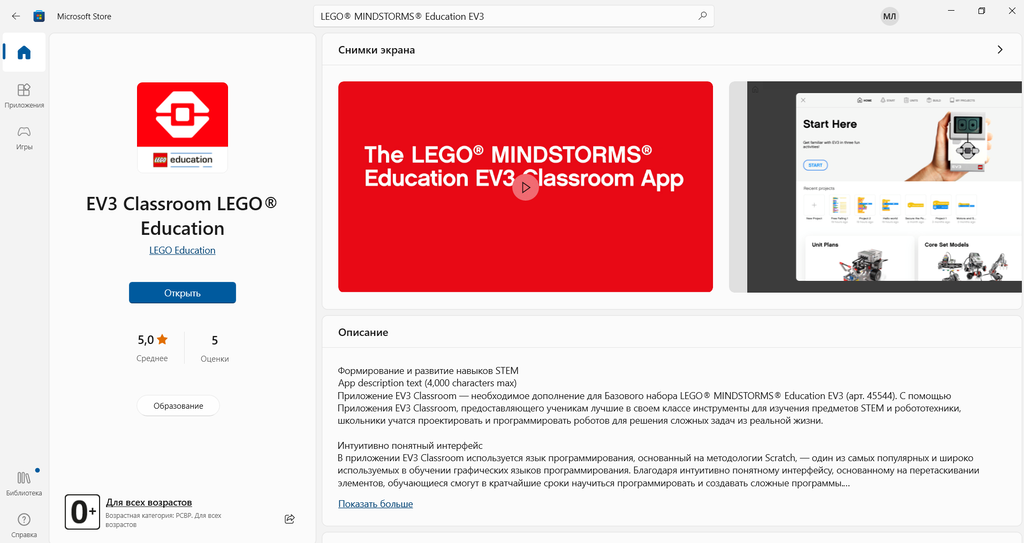Open the МЛ user profile avatar
1024x543 pixels.
[889, 16]
